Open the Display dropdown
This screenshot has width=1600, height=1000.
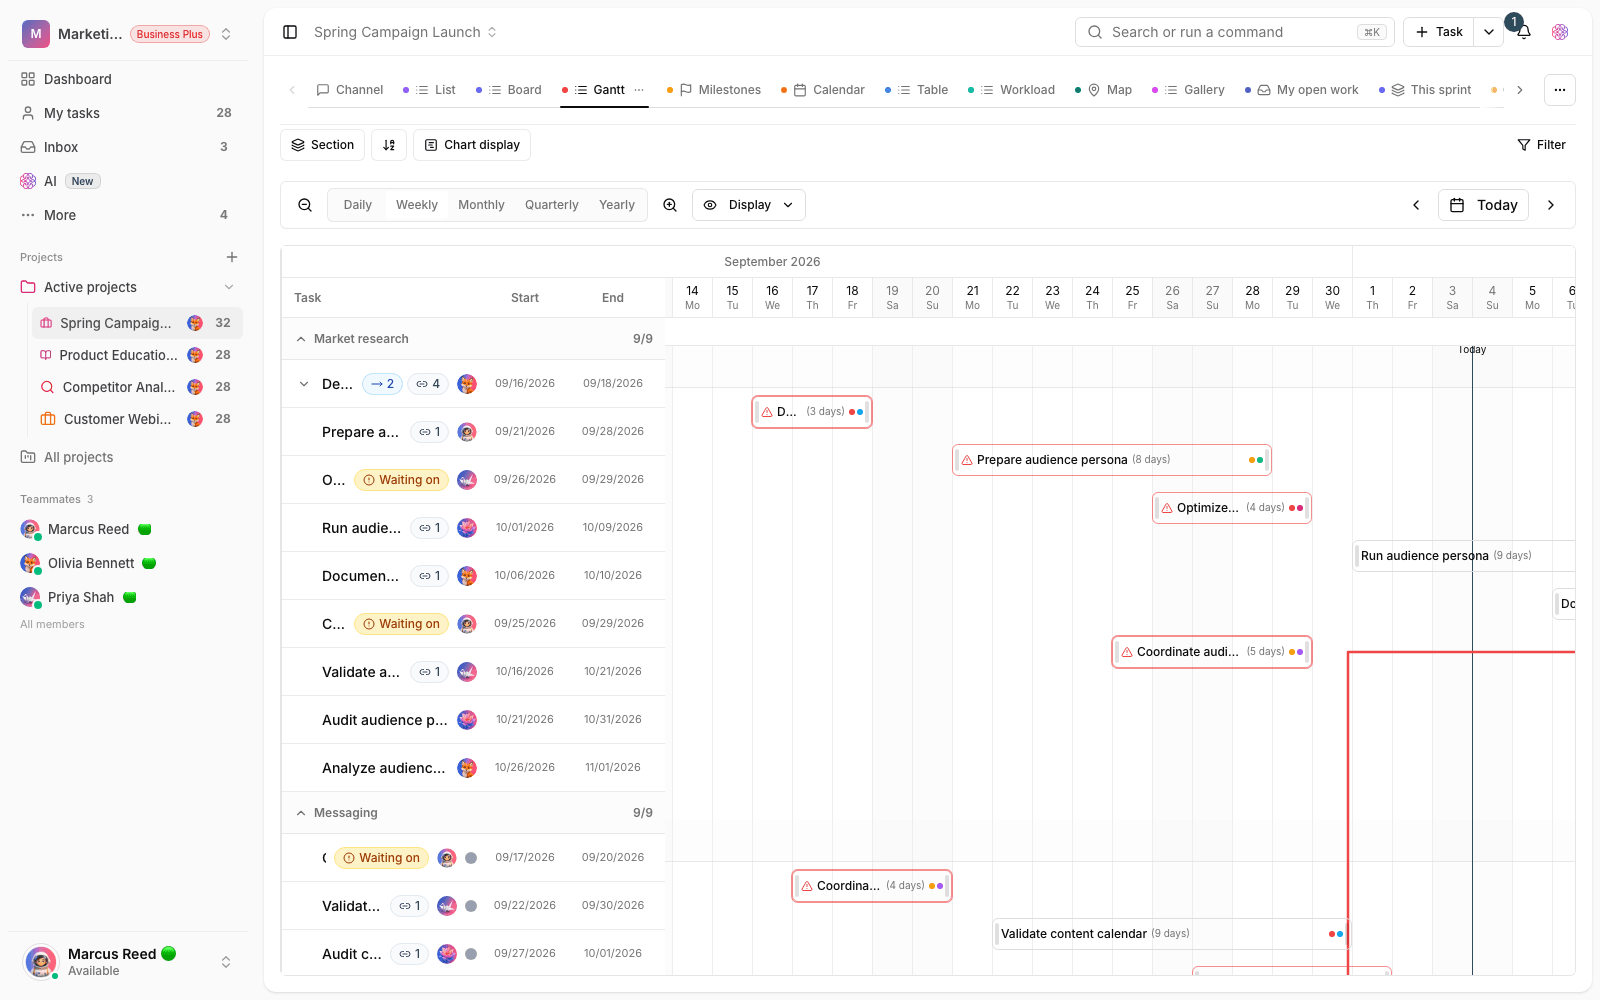click(748, 205)
